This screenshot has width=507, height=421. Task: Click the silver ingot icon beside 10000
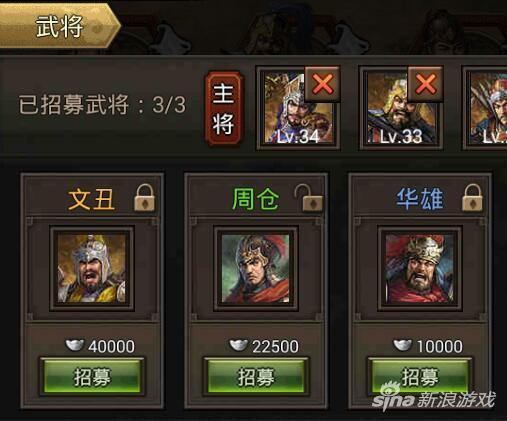403,345
